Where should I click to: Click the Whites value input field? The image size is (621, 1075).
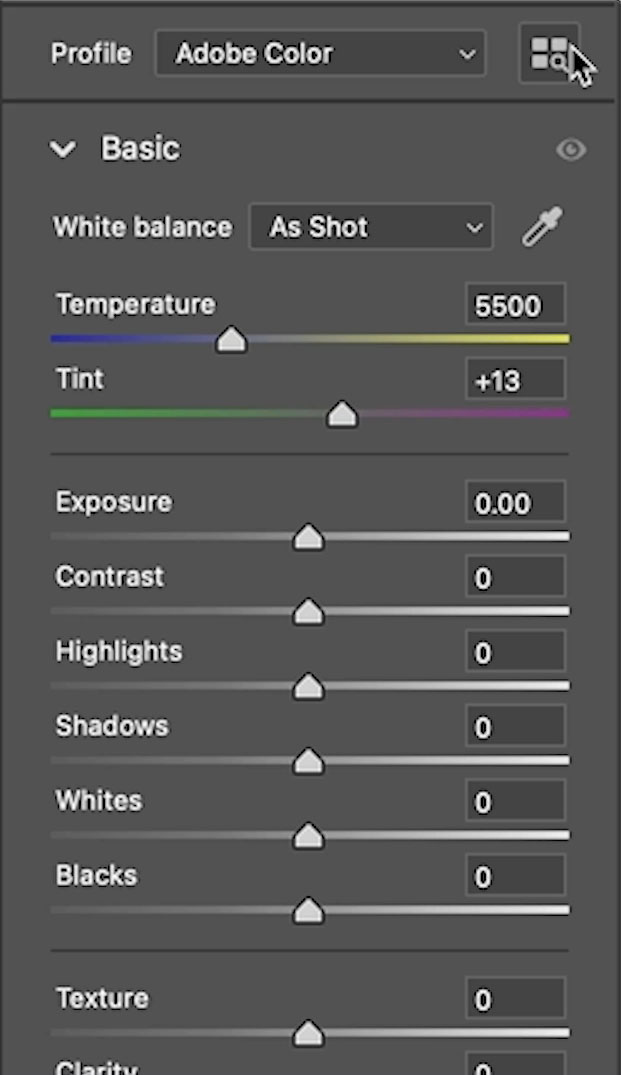pyautogui.click(x=515, y=802)
